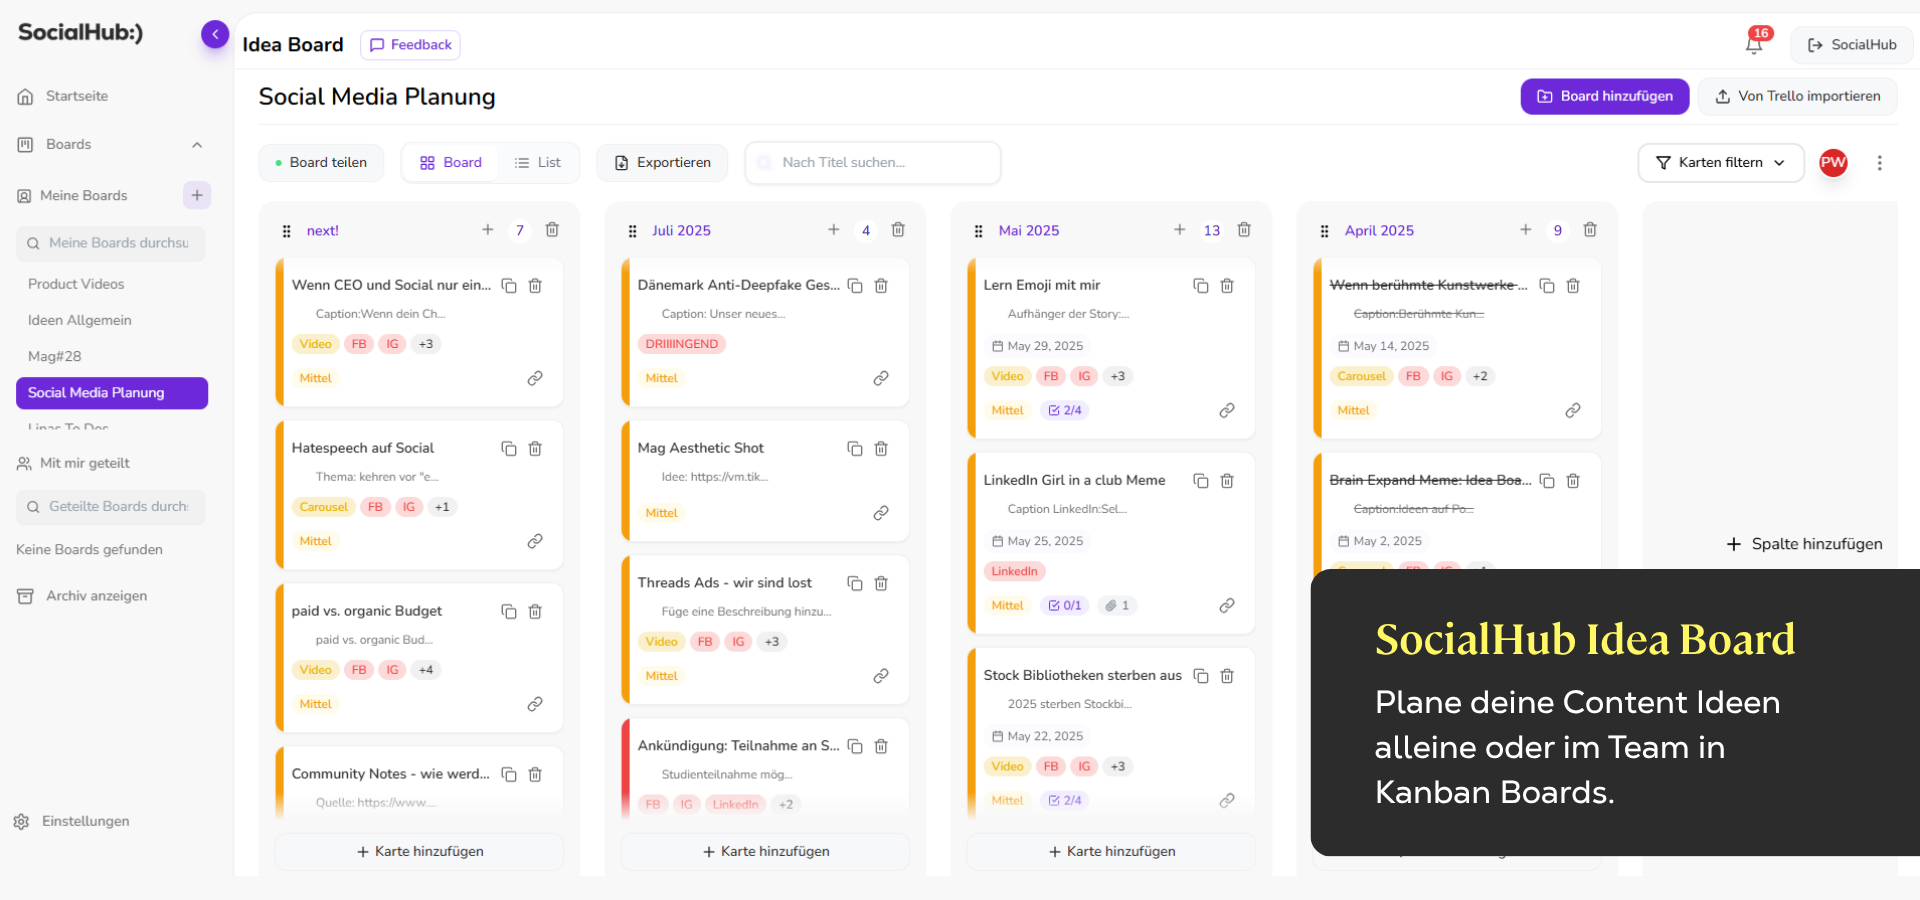The image size is (1920, 900).
Task: Select the Social Media Planung board
Action: click(112, 393)
